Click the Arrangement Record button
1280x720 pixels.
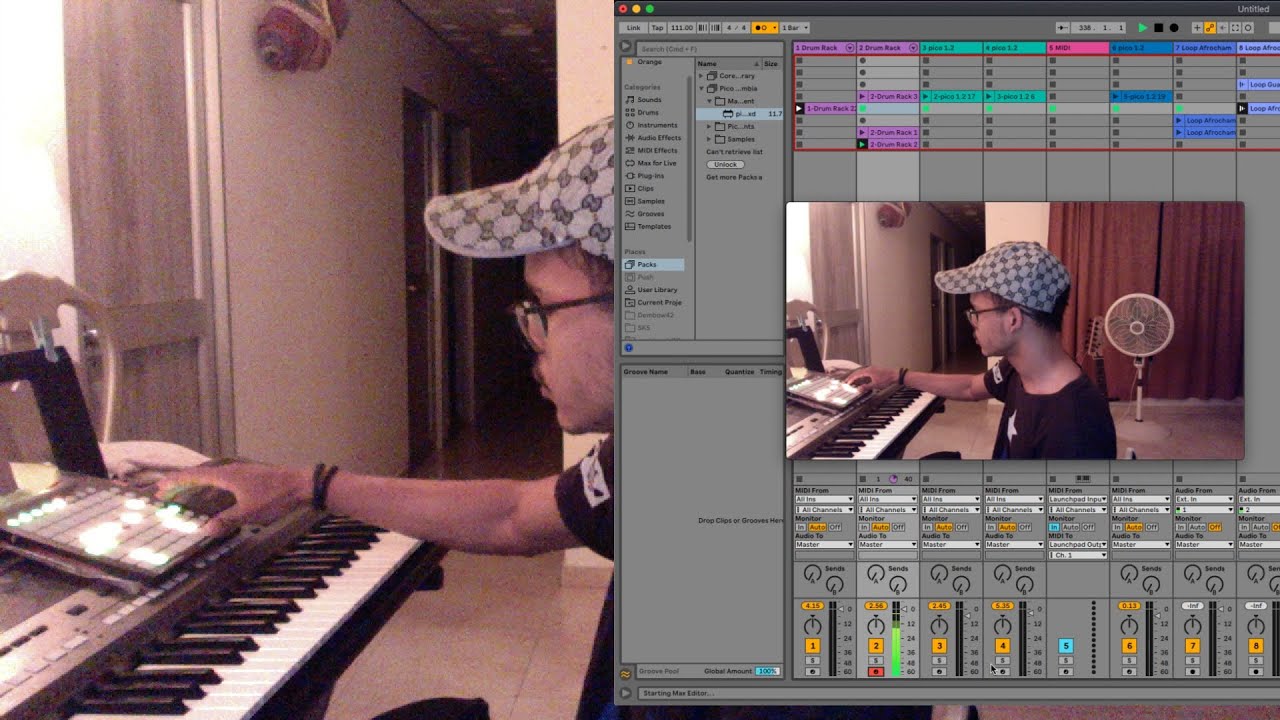point(1174,28)
